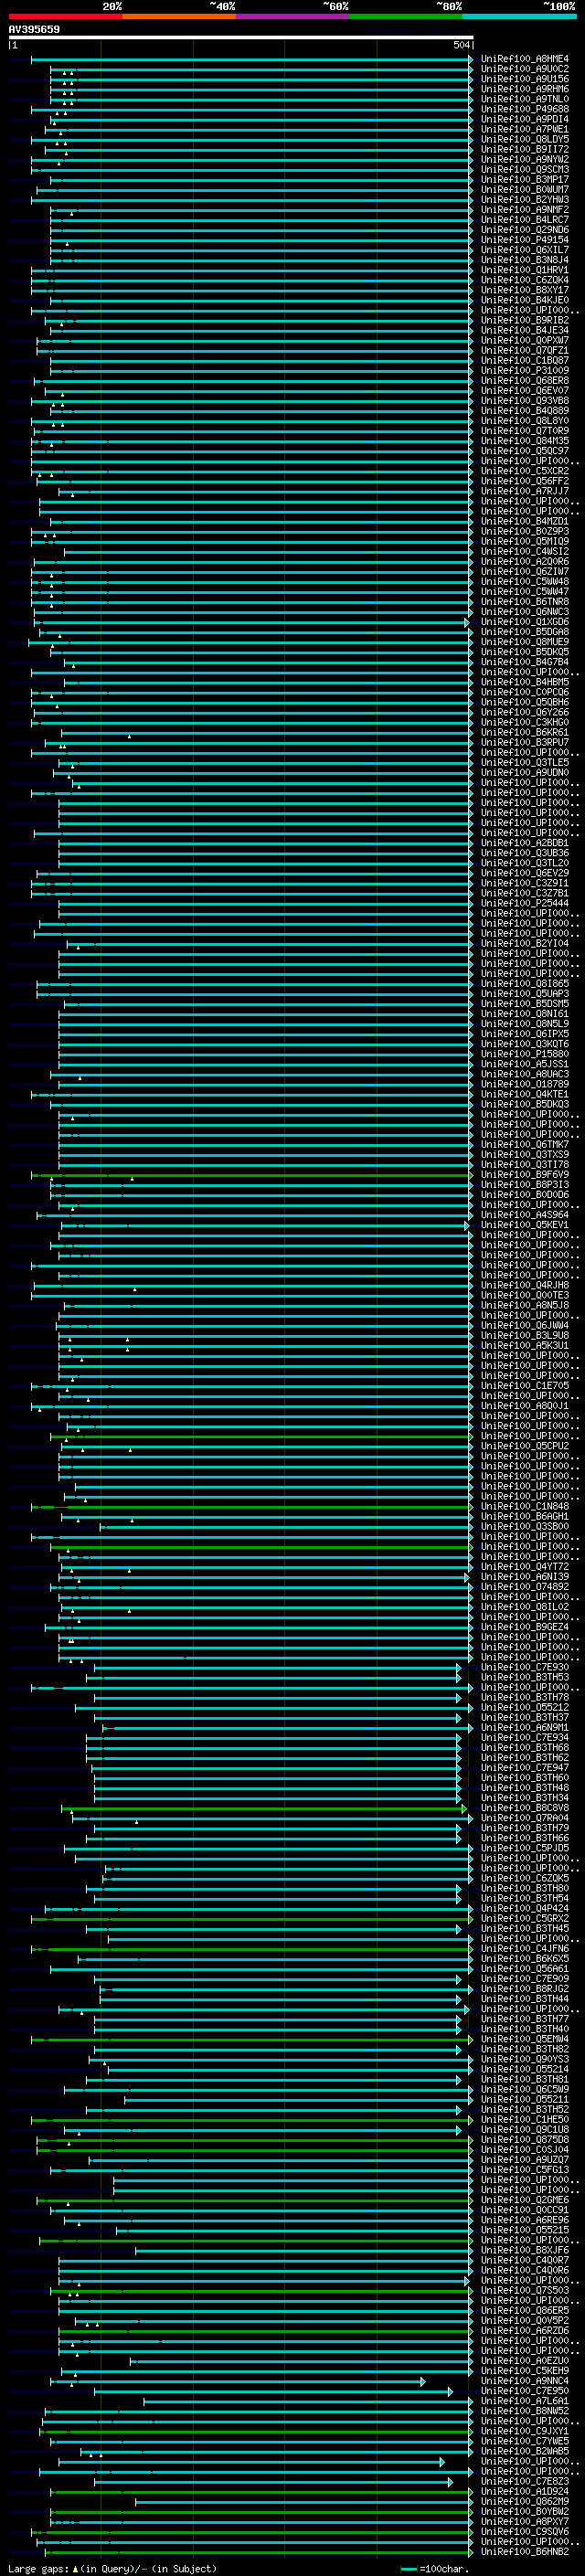Select the label UniRef100_C5XCR2
585x2576 pixels.
525,471
